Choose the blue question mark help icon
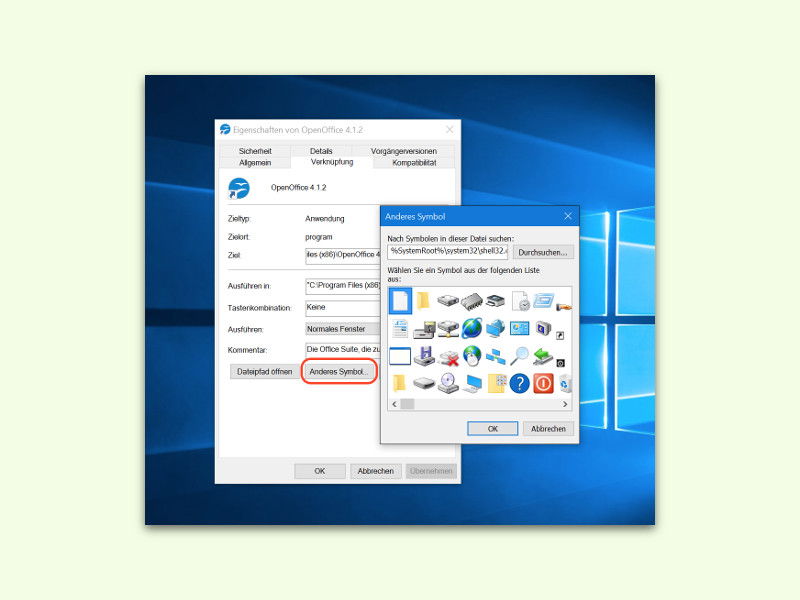This screenshot has height=600, width=800. point(519,383)
